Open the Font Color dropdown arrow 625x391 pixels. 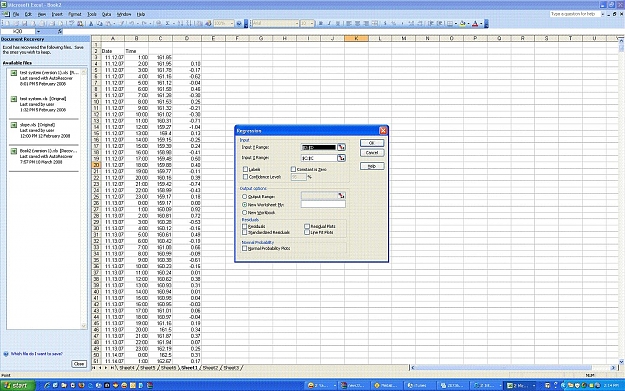pos(481,23)
